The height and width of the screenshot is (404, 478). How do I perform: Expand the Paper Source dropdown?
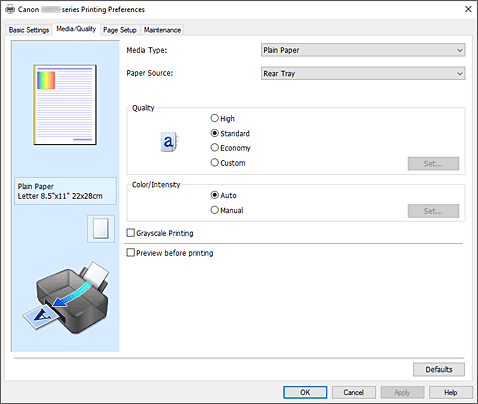[x=363, y=73]
